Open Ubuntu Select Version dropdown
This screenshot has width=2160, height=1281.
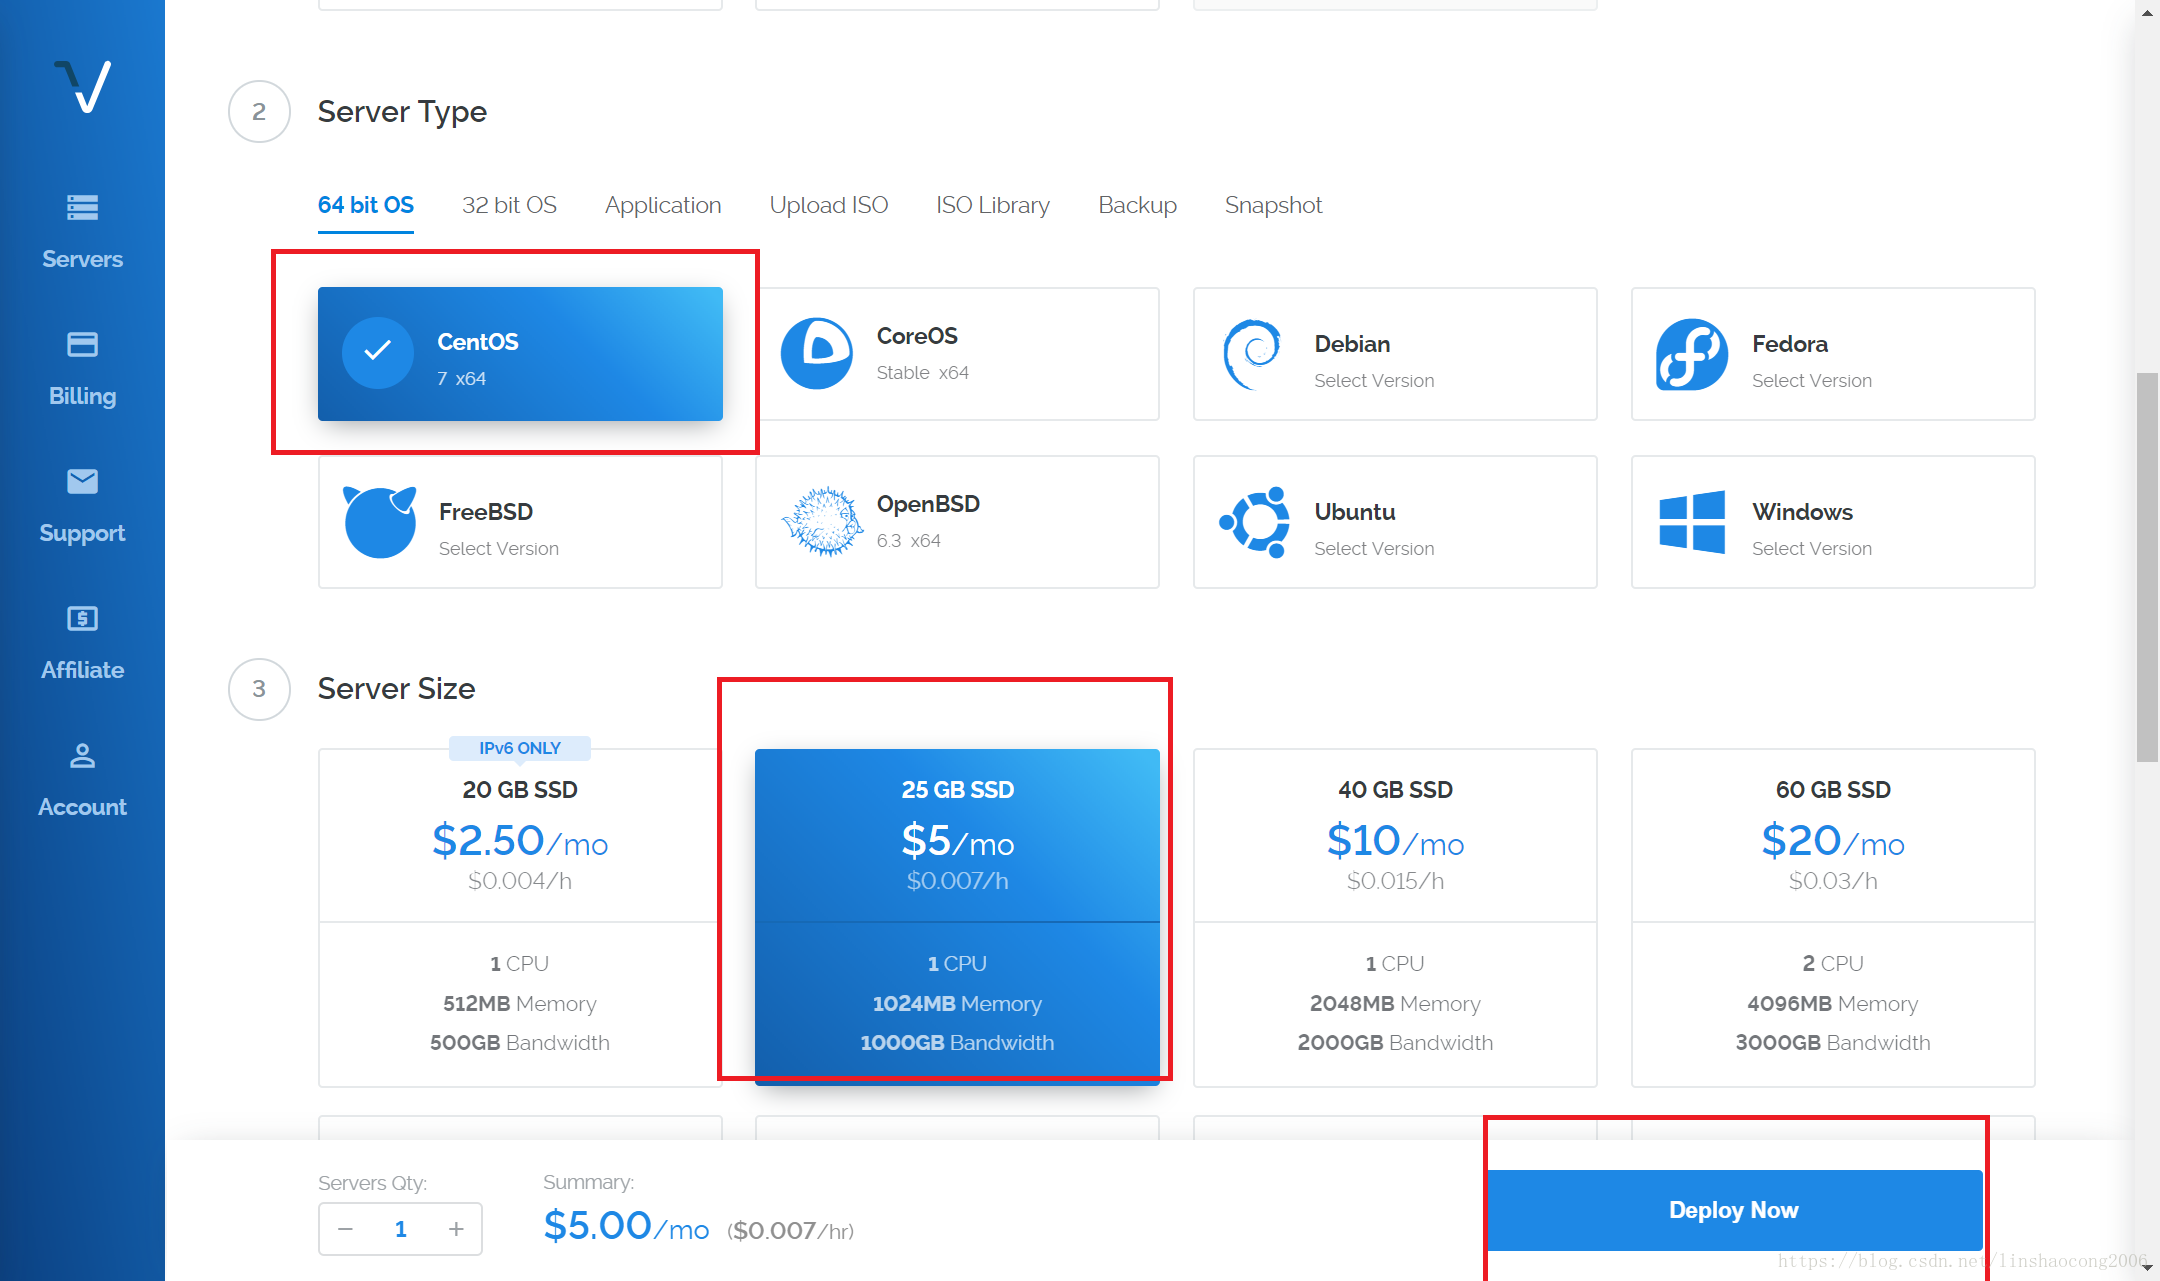[x=1373, y=549]
